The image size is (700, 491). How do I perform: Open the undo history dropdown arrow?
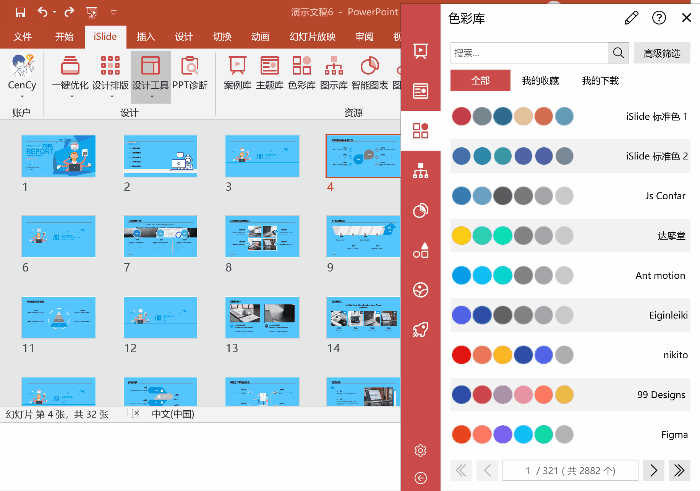(x=53, y=12)
